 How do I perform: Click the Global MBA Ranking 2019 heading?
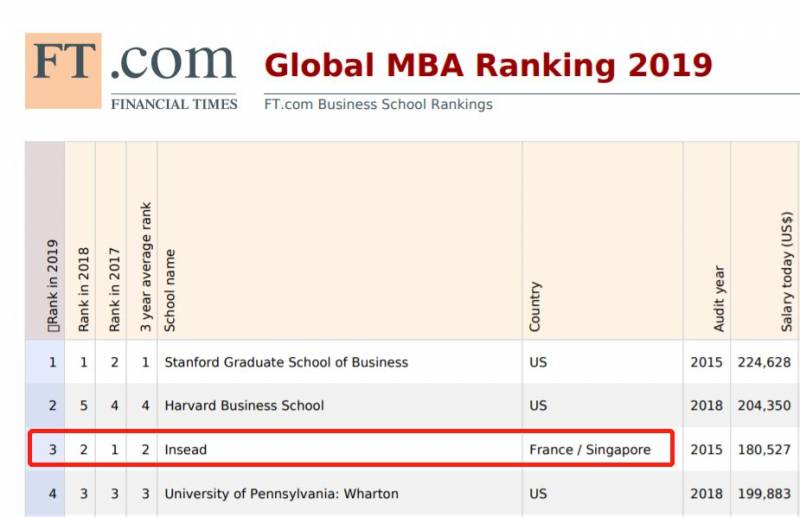pyautogui.click(x=488, y=64)
